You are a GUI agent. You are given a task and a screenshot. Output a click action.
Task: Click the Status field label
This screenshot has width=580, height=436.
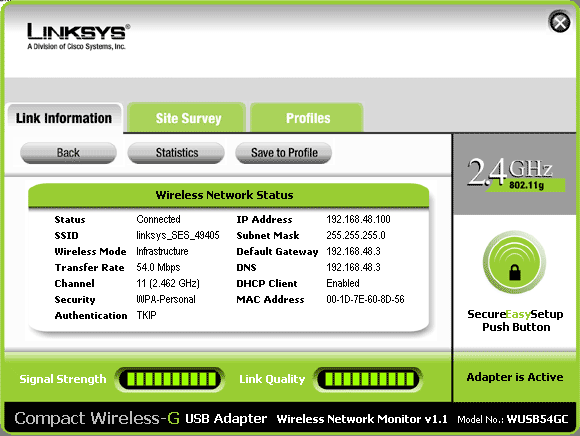click(70, 220)
